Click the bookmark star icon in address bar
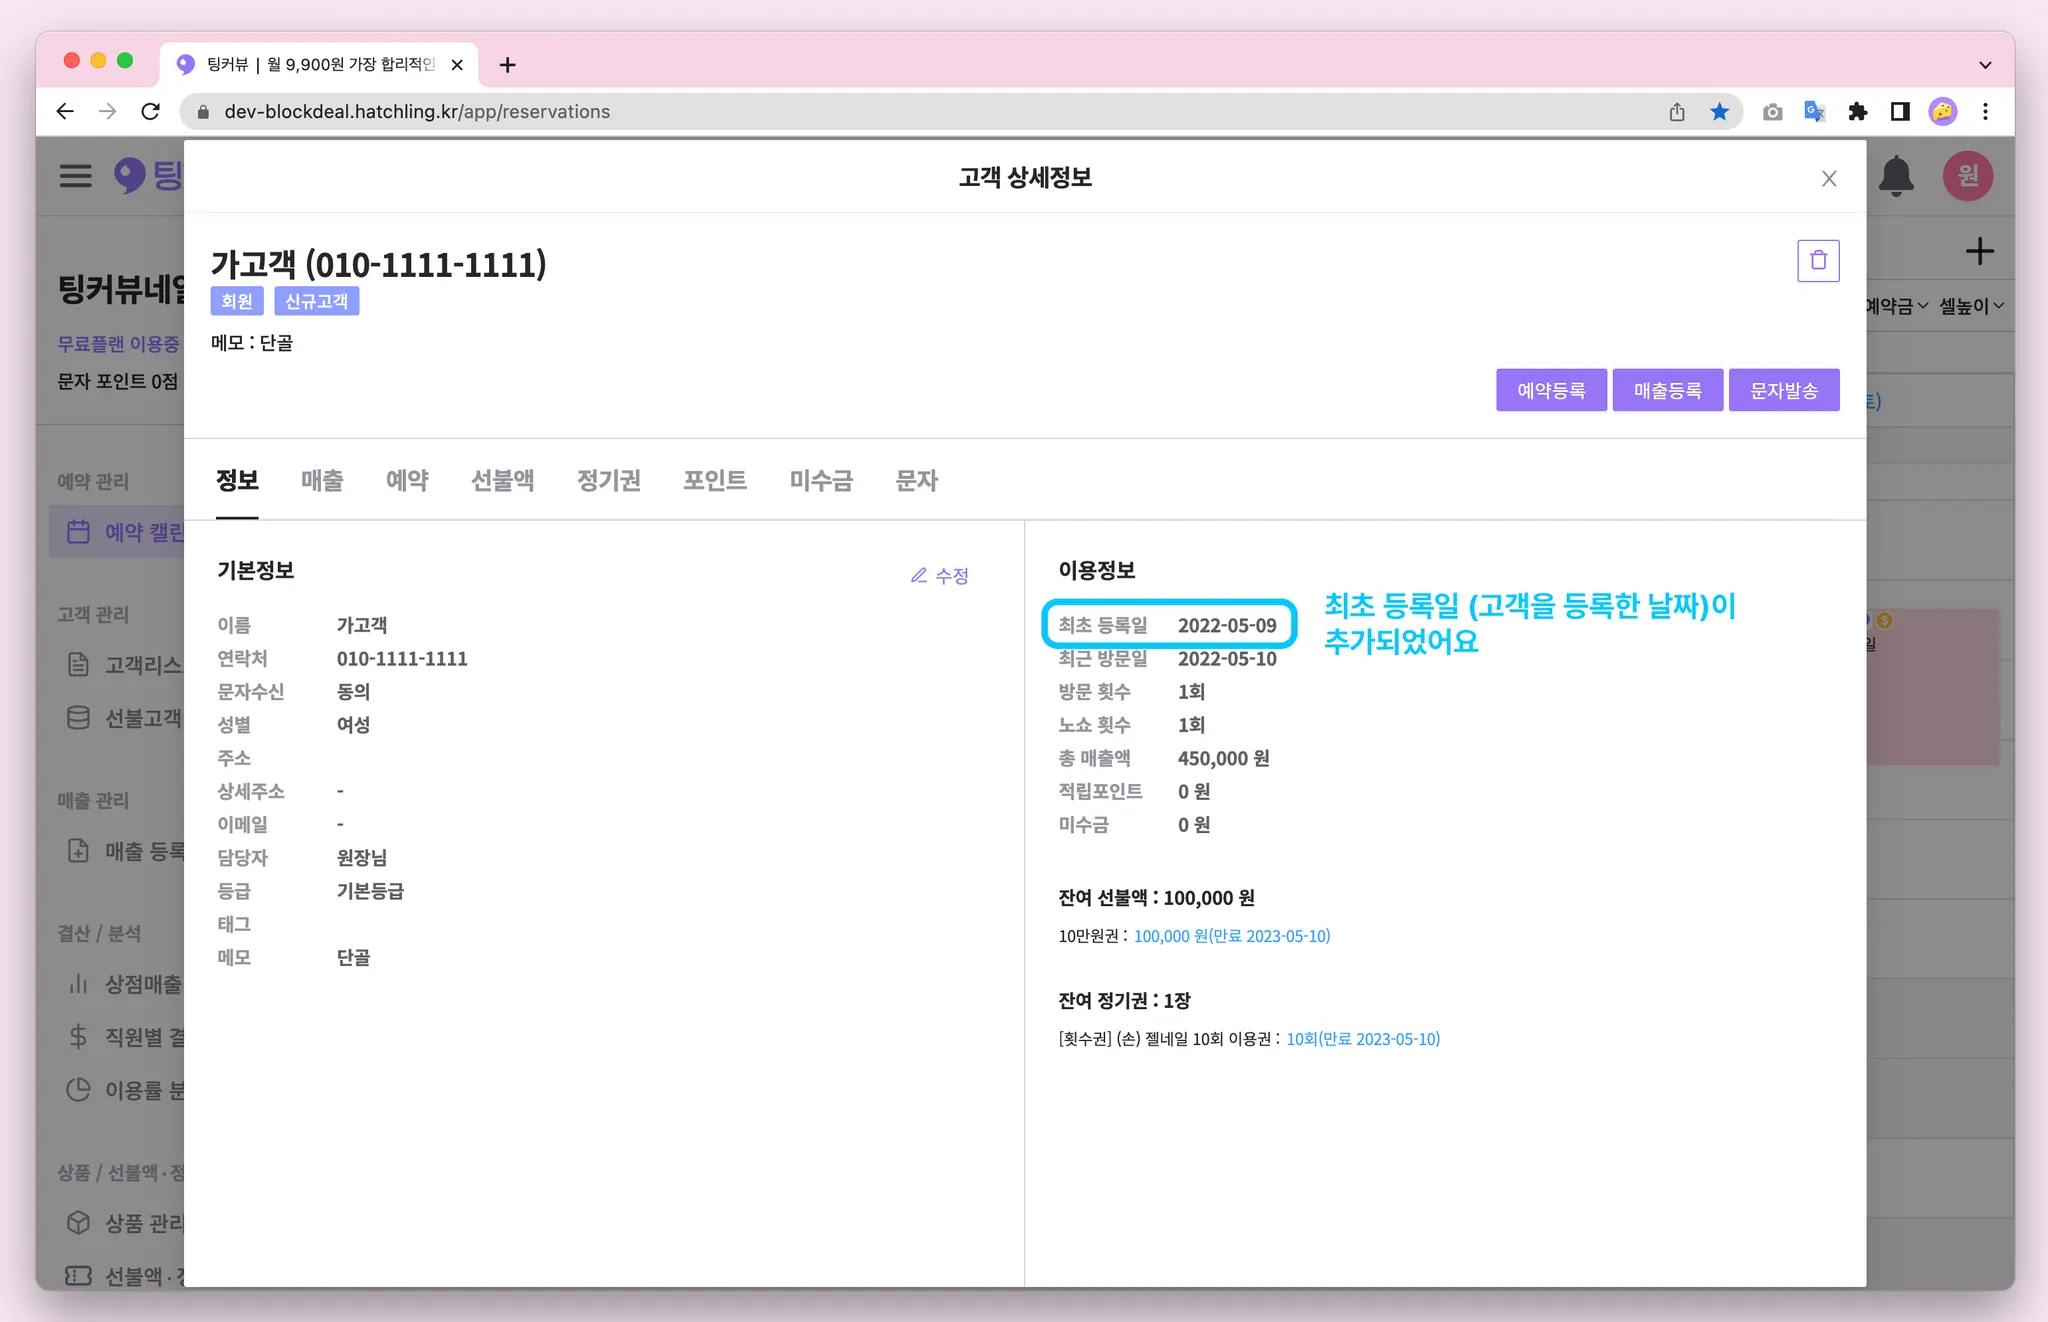The width and height of the screenshot is (2048, 1322). tap(1719, 112)
